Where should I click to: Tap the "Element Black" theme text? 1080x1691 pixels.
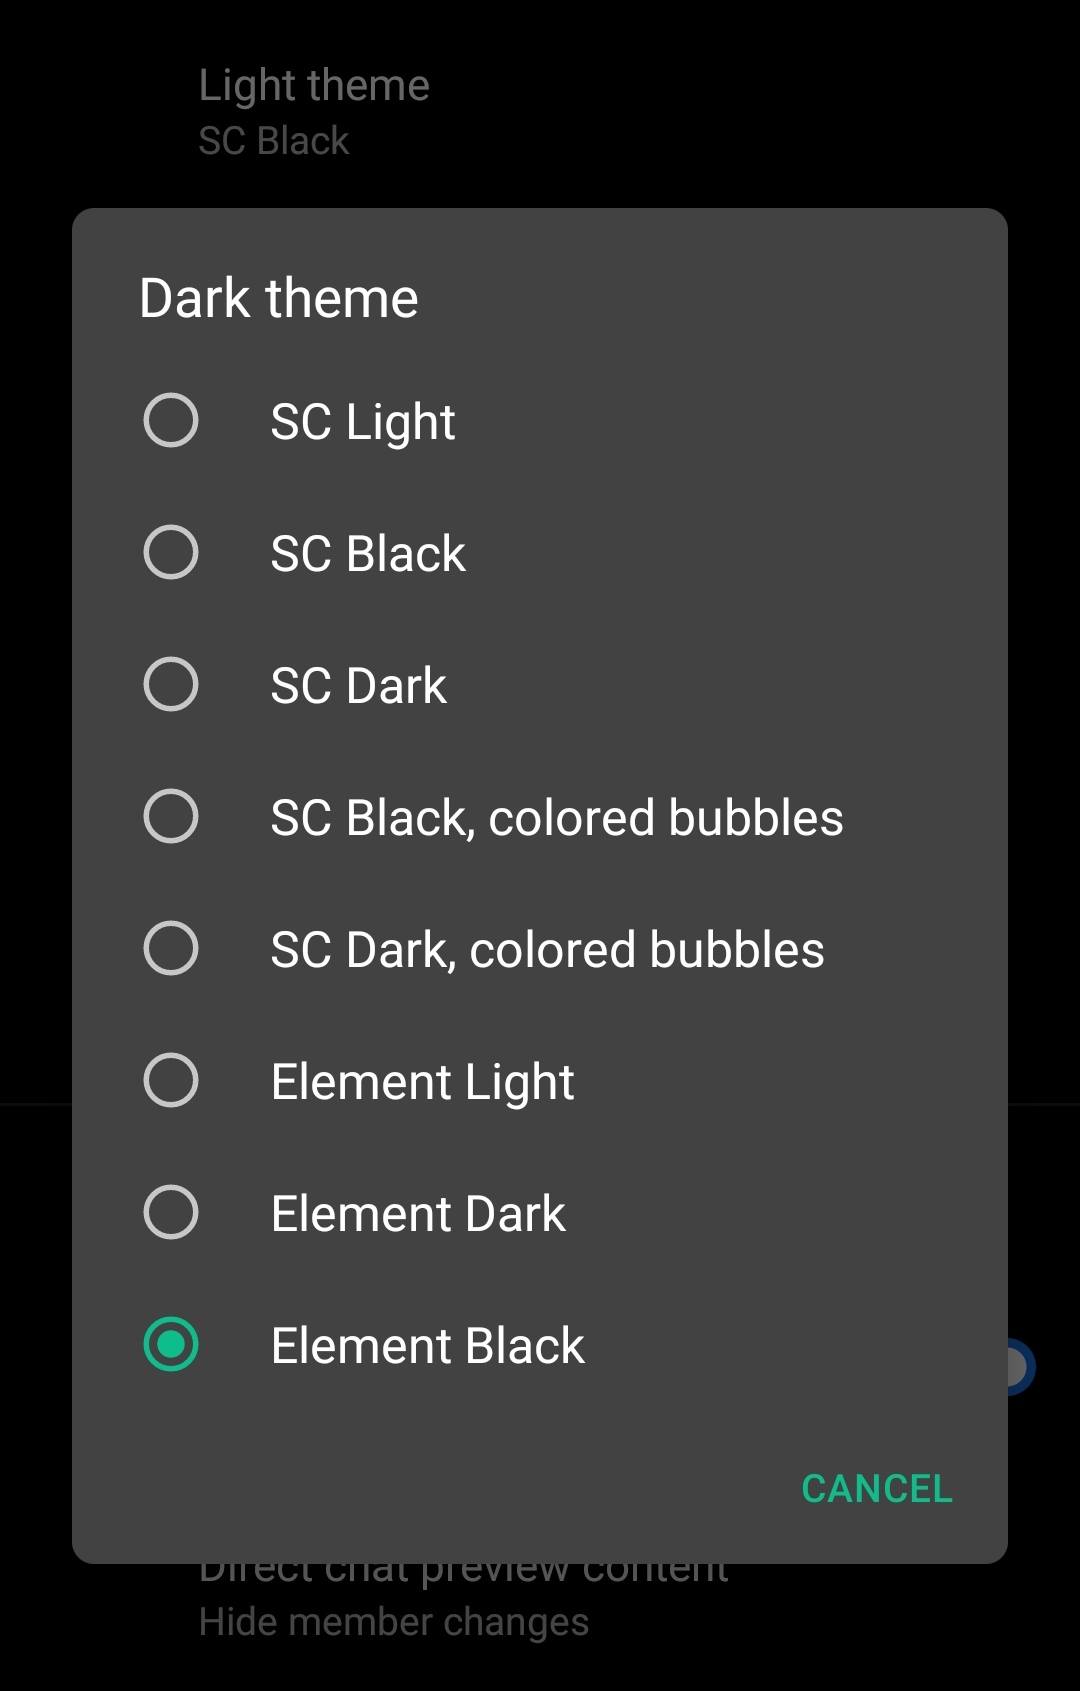(x=427, y=1345)
